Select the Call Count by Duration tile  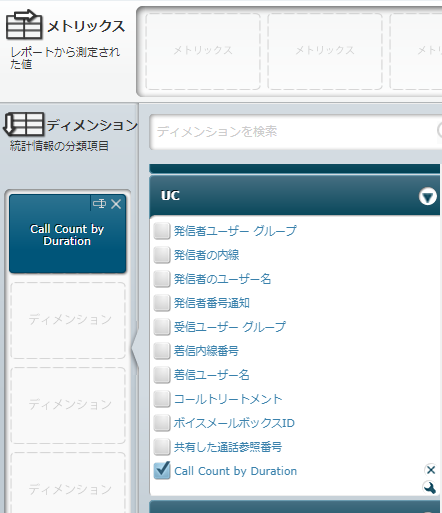pyautogui.click(x=68, y=234)
